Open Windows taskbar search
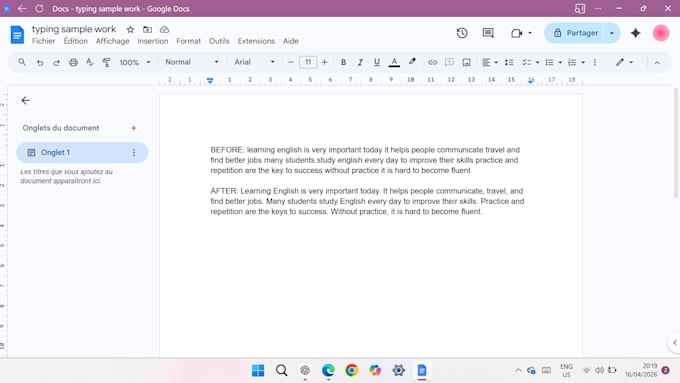680x383 pixels. click(x=281, y=370)
